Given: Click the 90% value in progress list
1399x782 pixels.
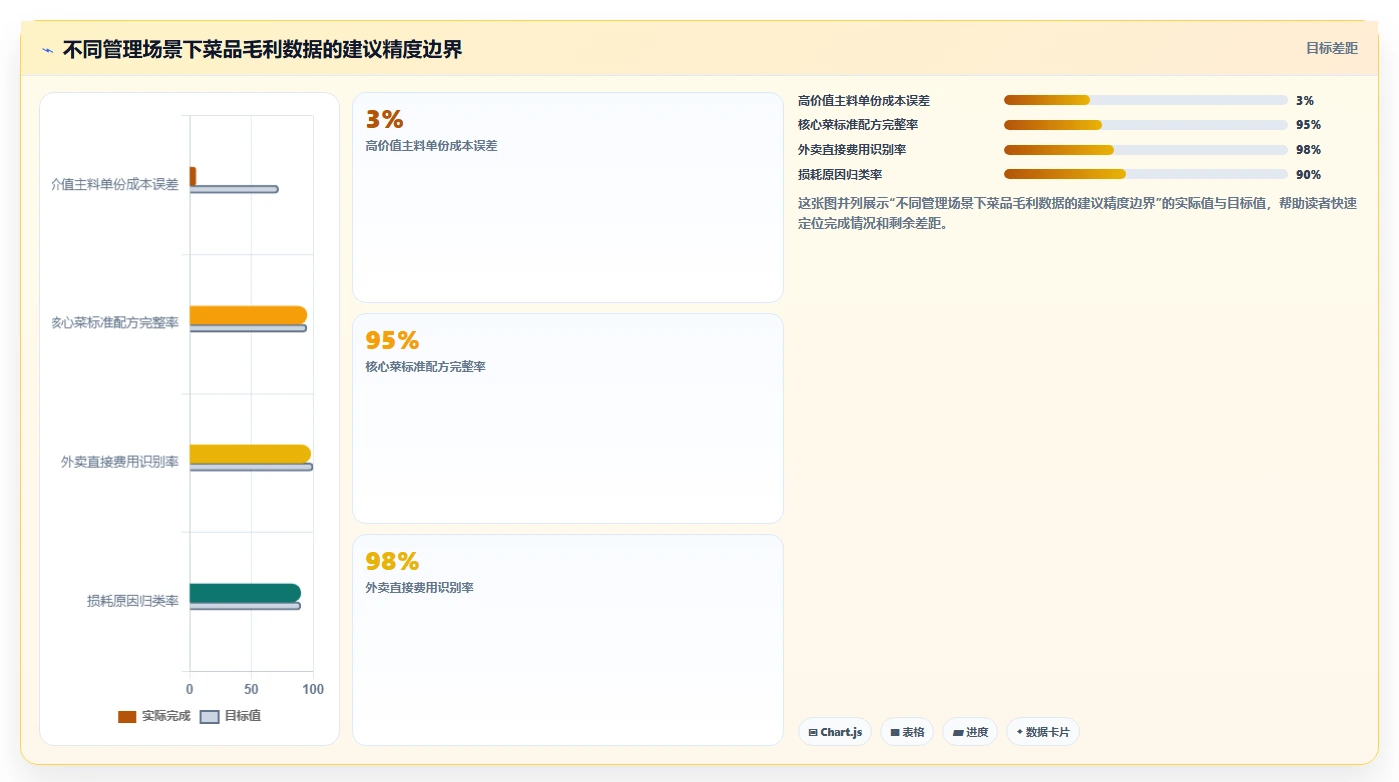Looking at the screenshot, I should [x=1308, y=175].
